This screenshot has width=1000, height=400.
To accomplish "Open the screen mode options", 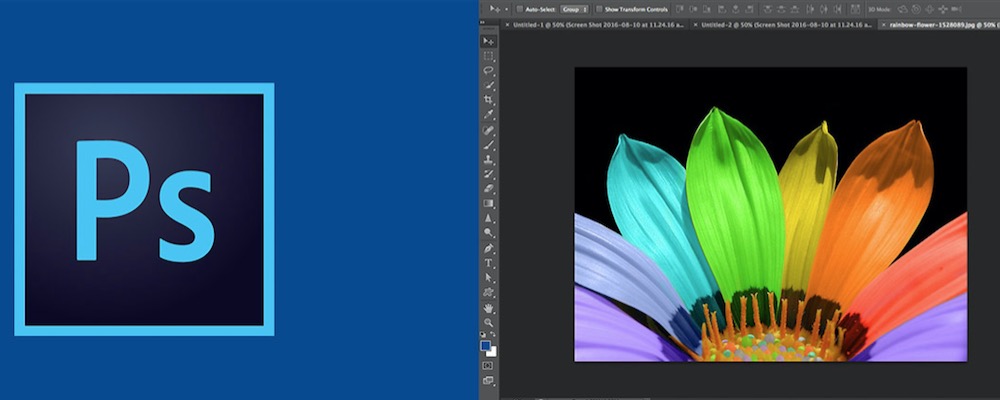I will (488, 381).
